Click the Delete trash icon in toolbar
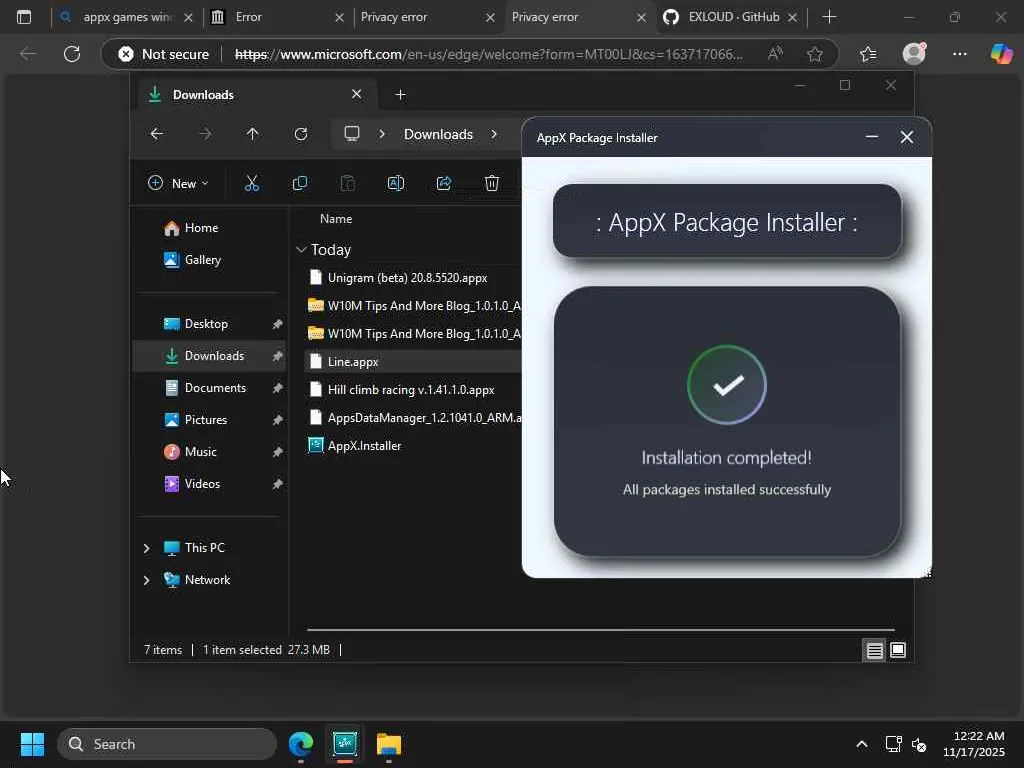Image resolution: width=1024 pixels, height=768 pixels. pyautogui.click(x=491, y=183)
